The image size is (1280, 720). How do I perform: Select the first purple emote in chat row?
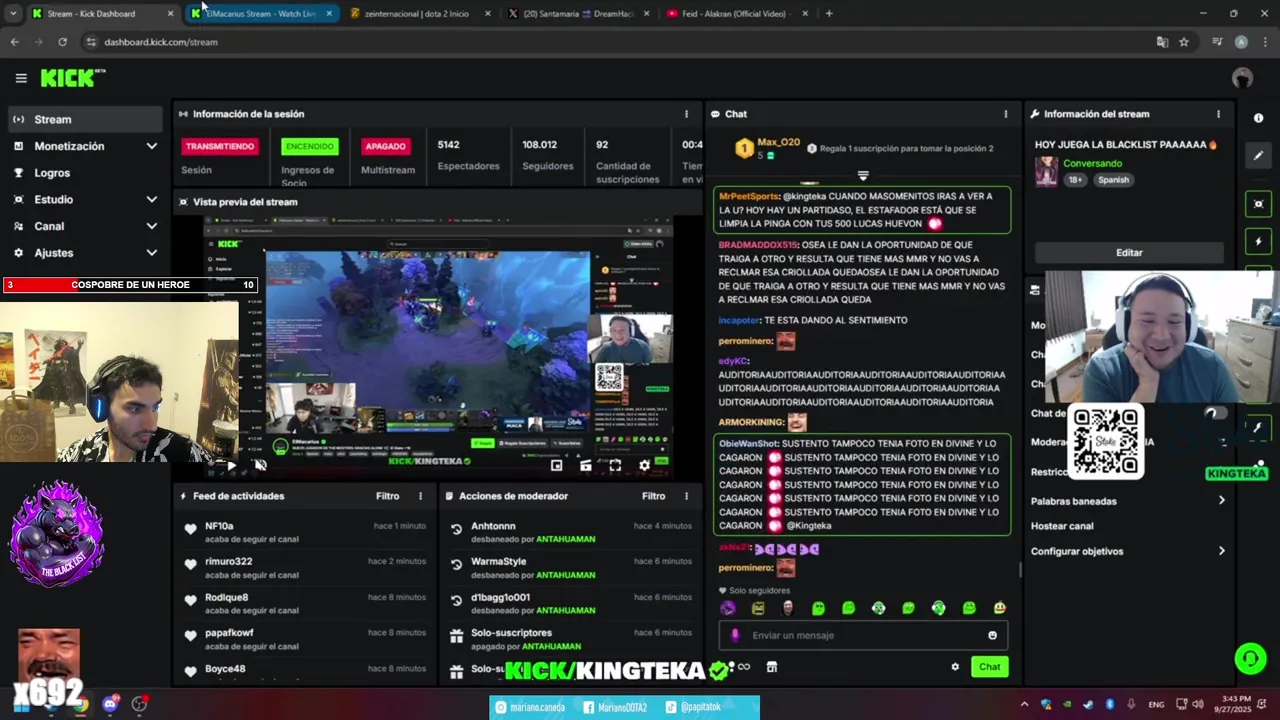tap(728, 608)
